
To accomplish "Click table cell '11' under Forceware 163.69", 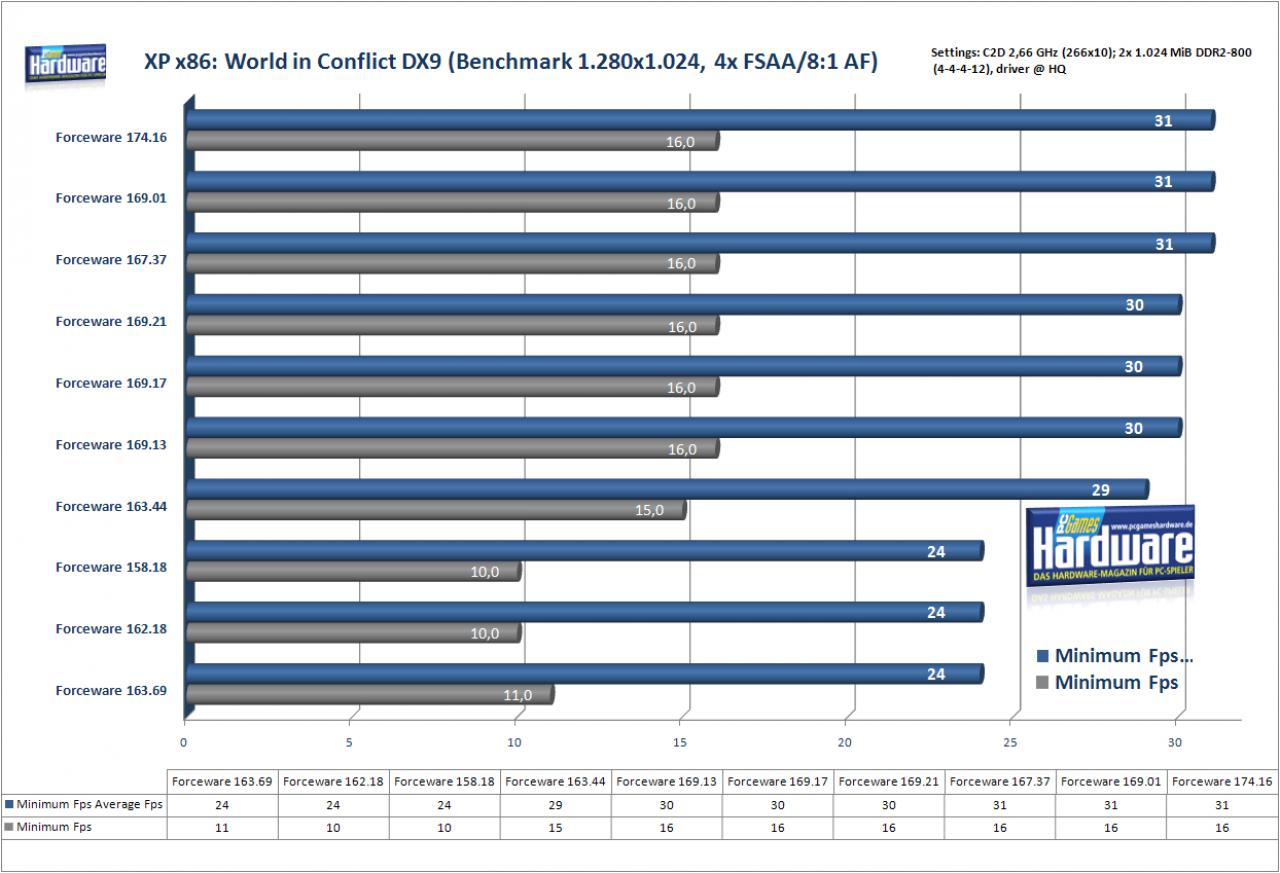I will 221,828.
